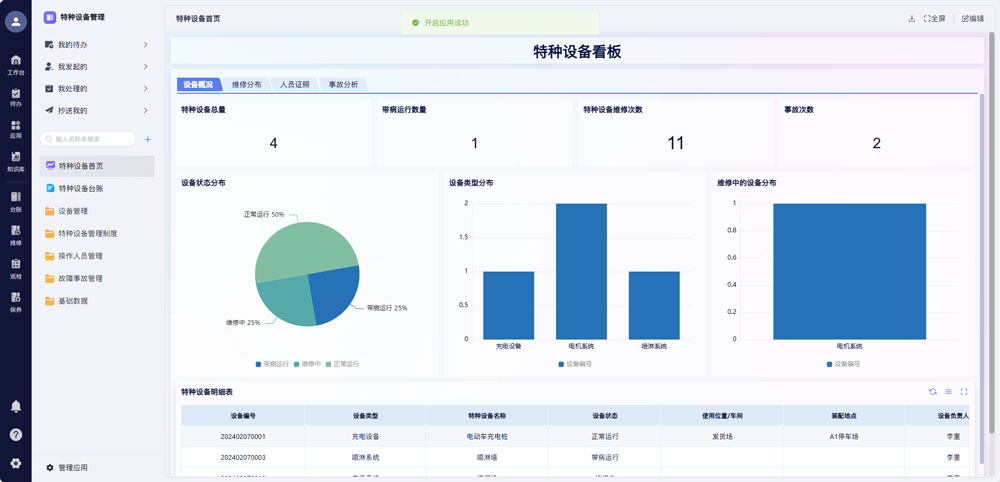This screenshot has height=482, width=1000.
Task: Click the plus icon beside search box
Action: [148, 139]
